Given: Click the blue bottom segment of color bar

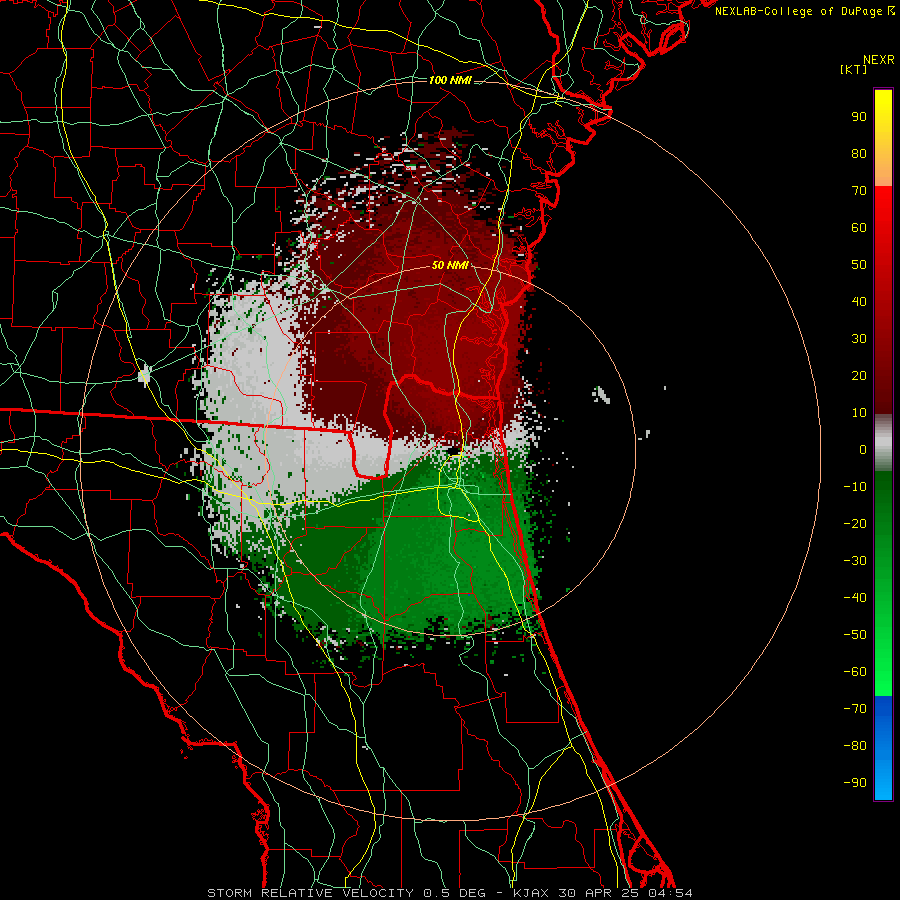Looking at the screenshot, I should point(883,748).
